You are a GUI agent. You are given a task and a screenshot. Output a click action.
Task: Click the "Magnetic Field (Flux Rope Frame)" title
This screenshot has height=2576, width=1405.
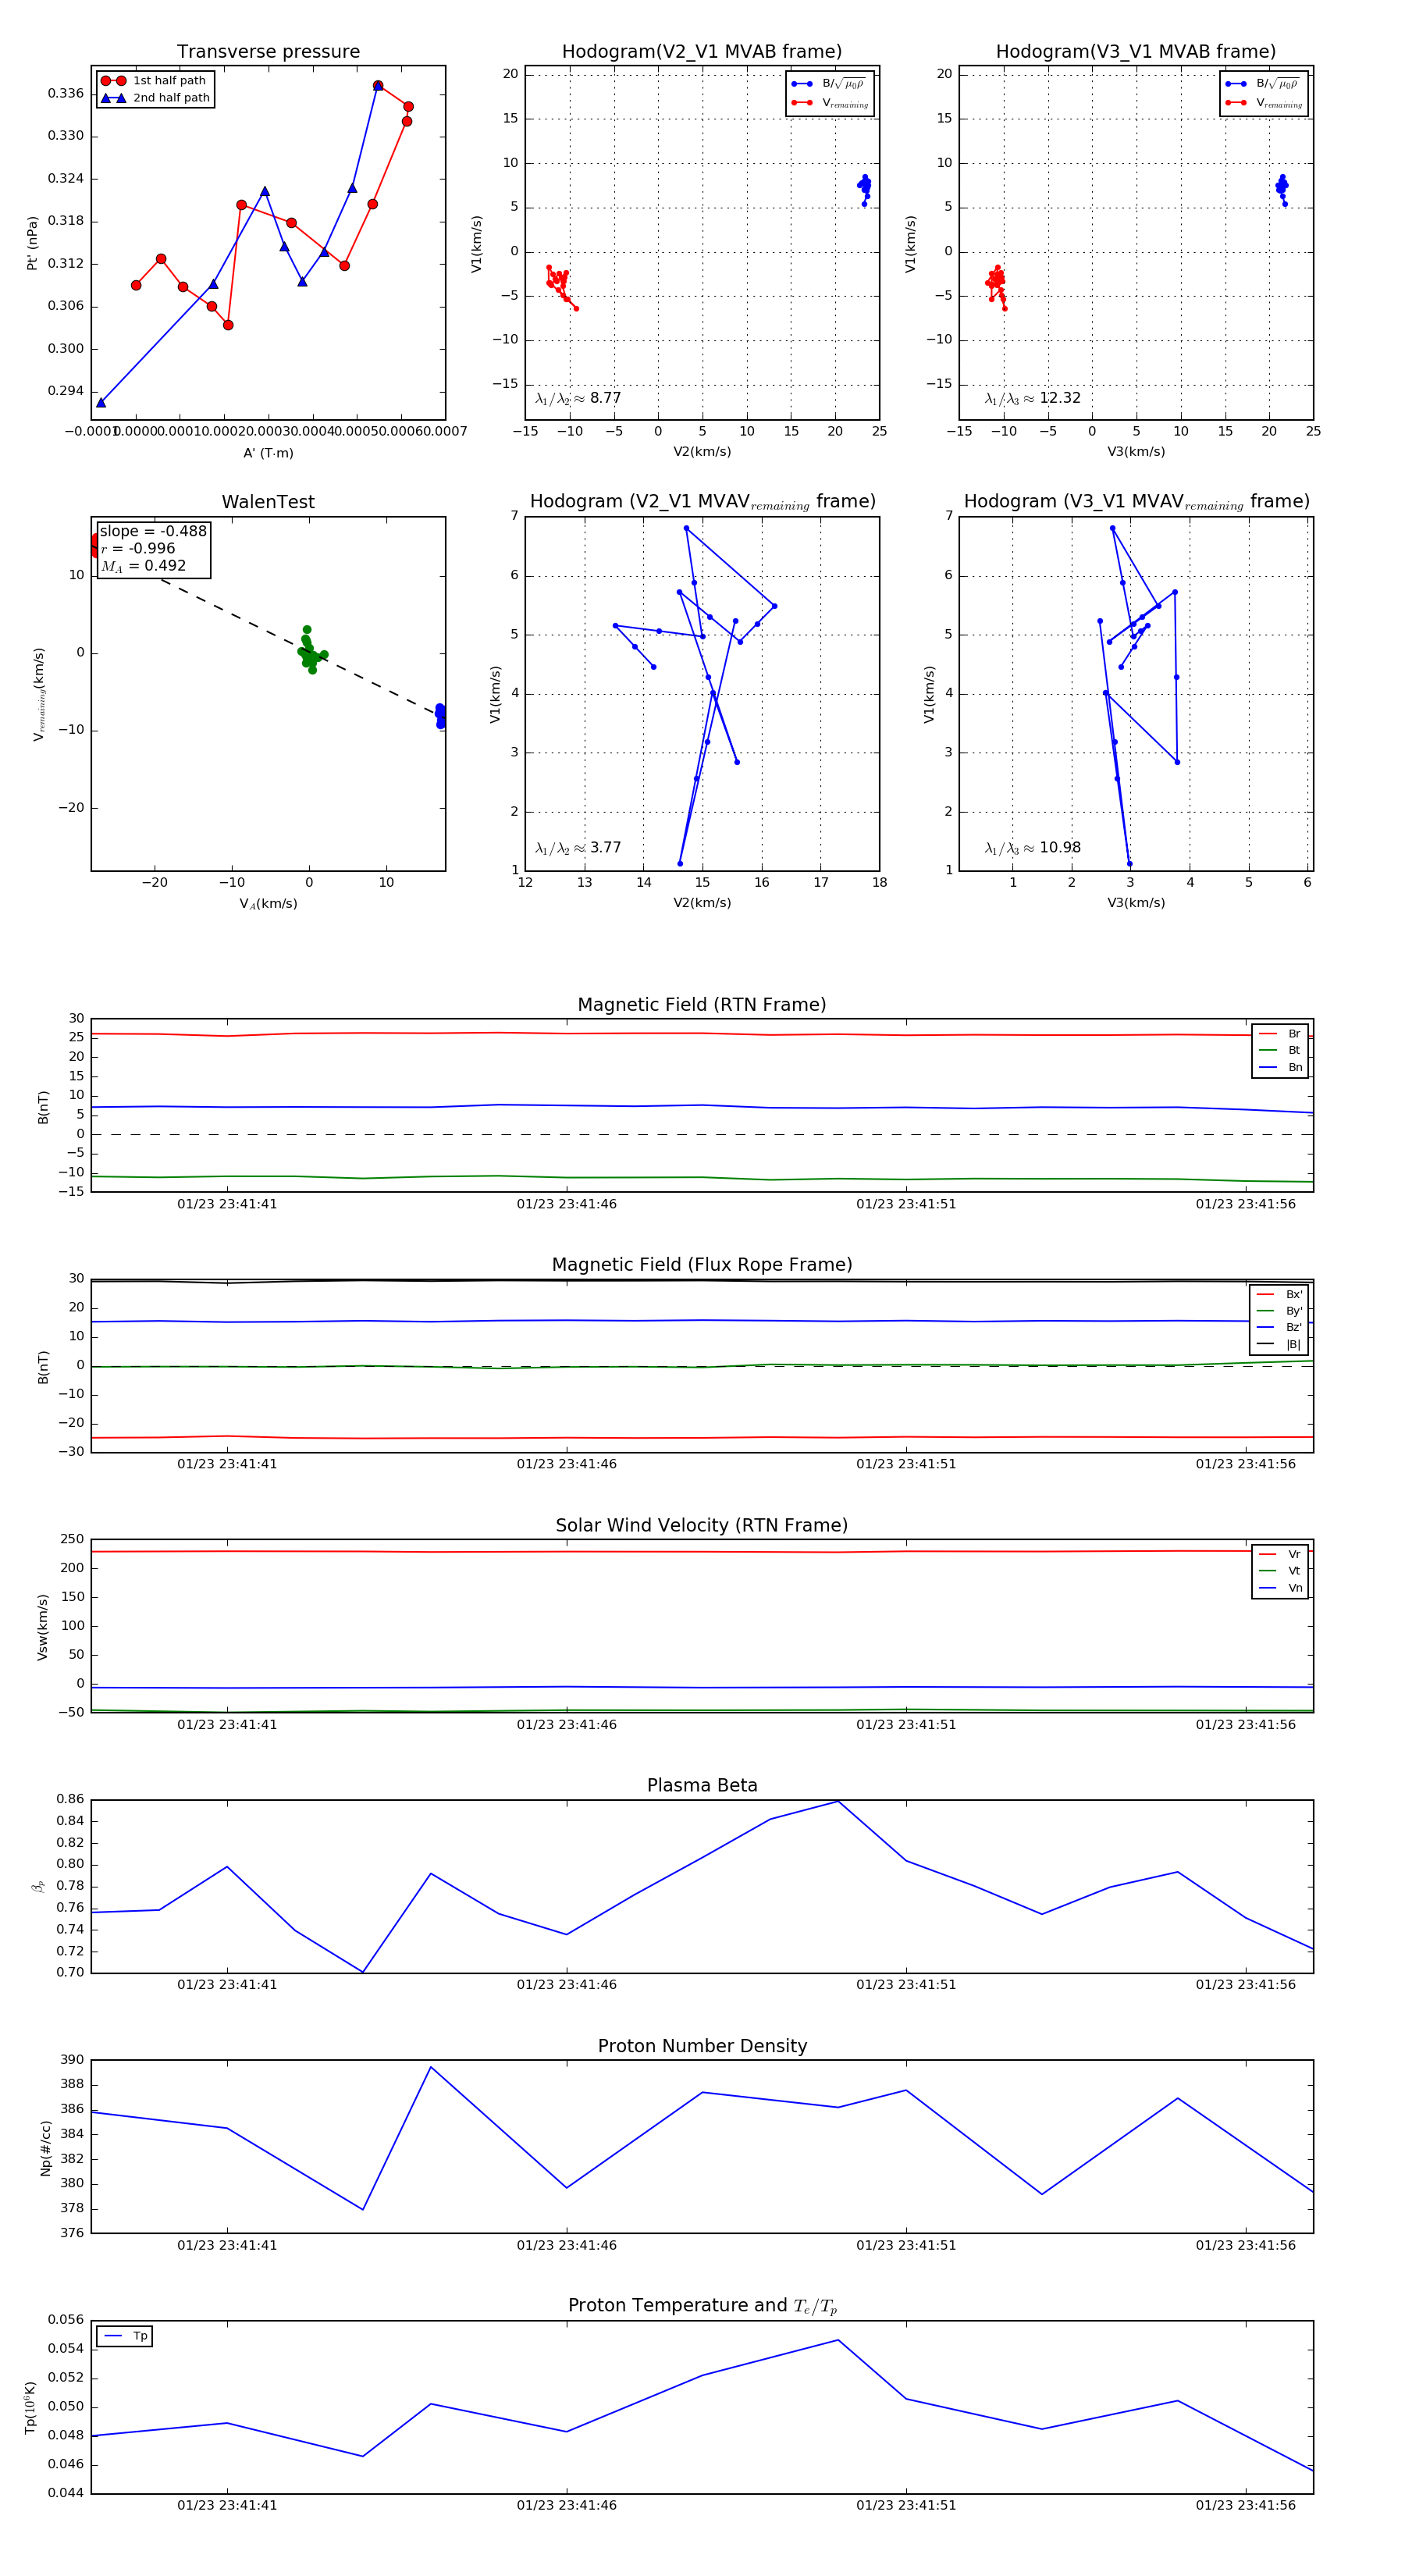click(x=702, y=1265)
